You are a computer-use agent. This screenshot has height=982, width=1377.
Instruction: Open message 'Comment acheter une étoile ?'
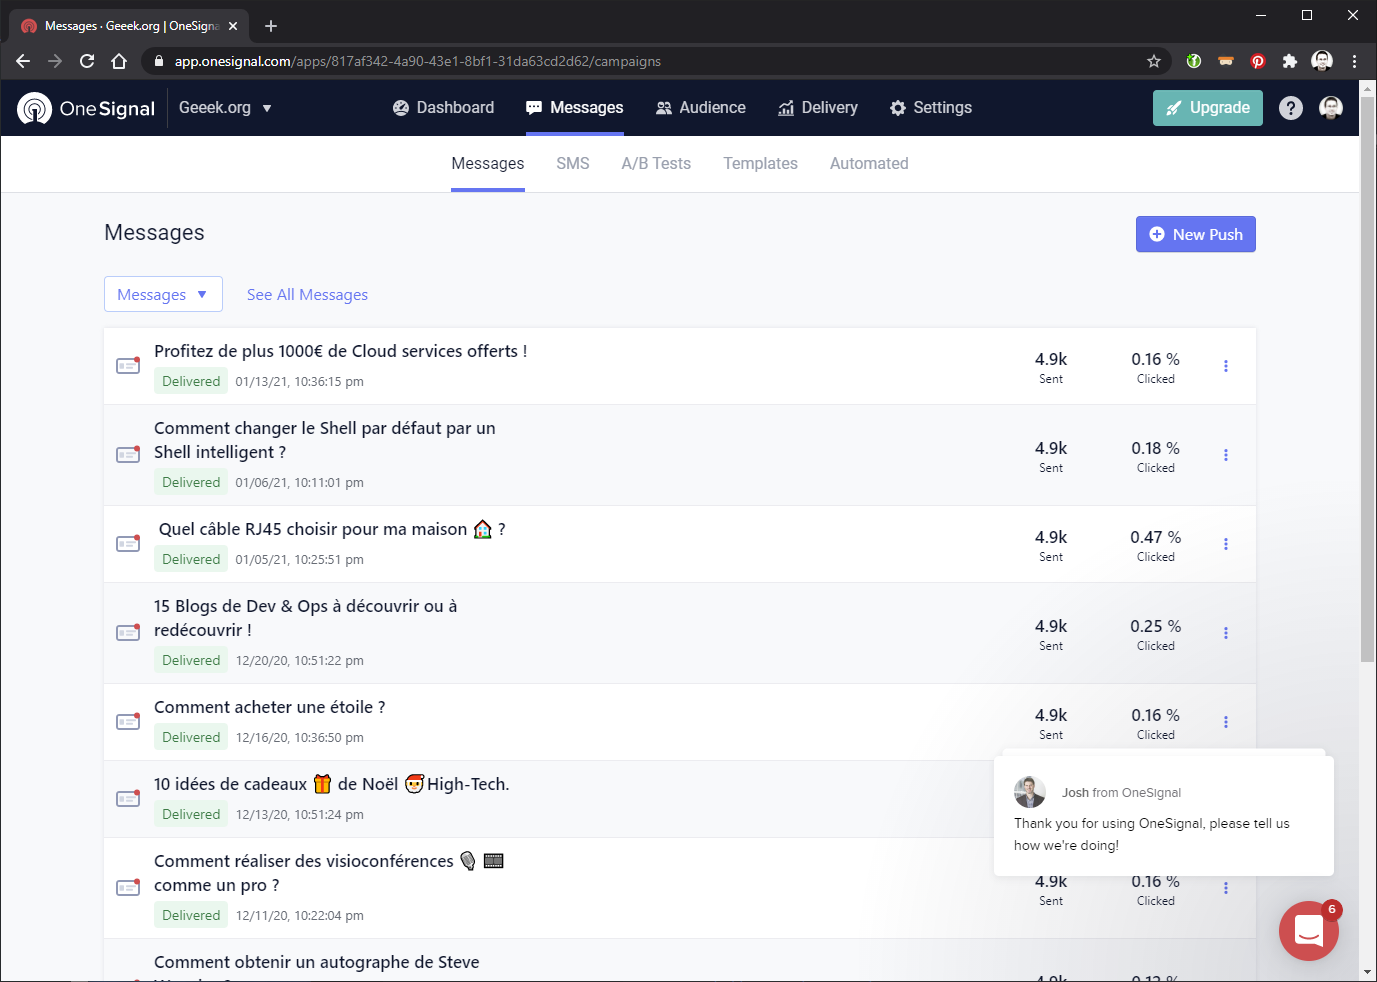click(x=270, y=707)
